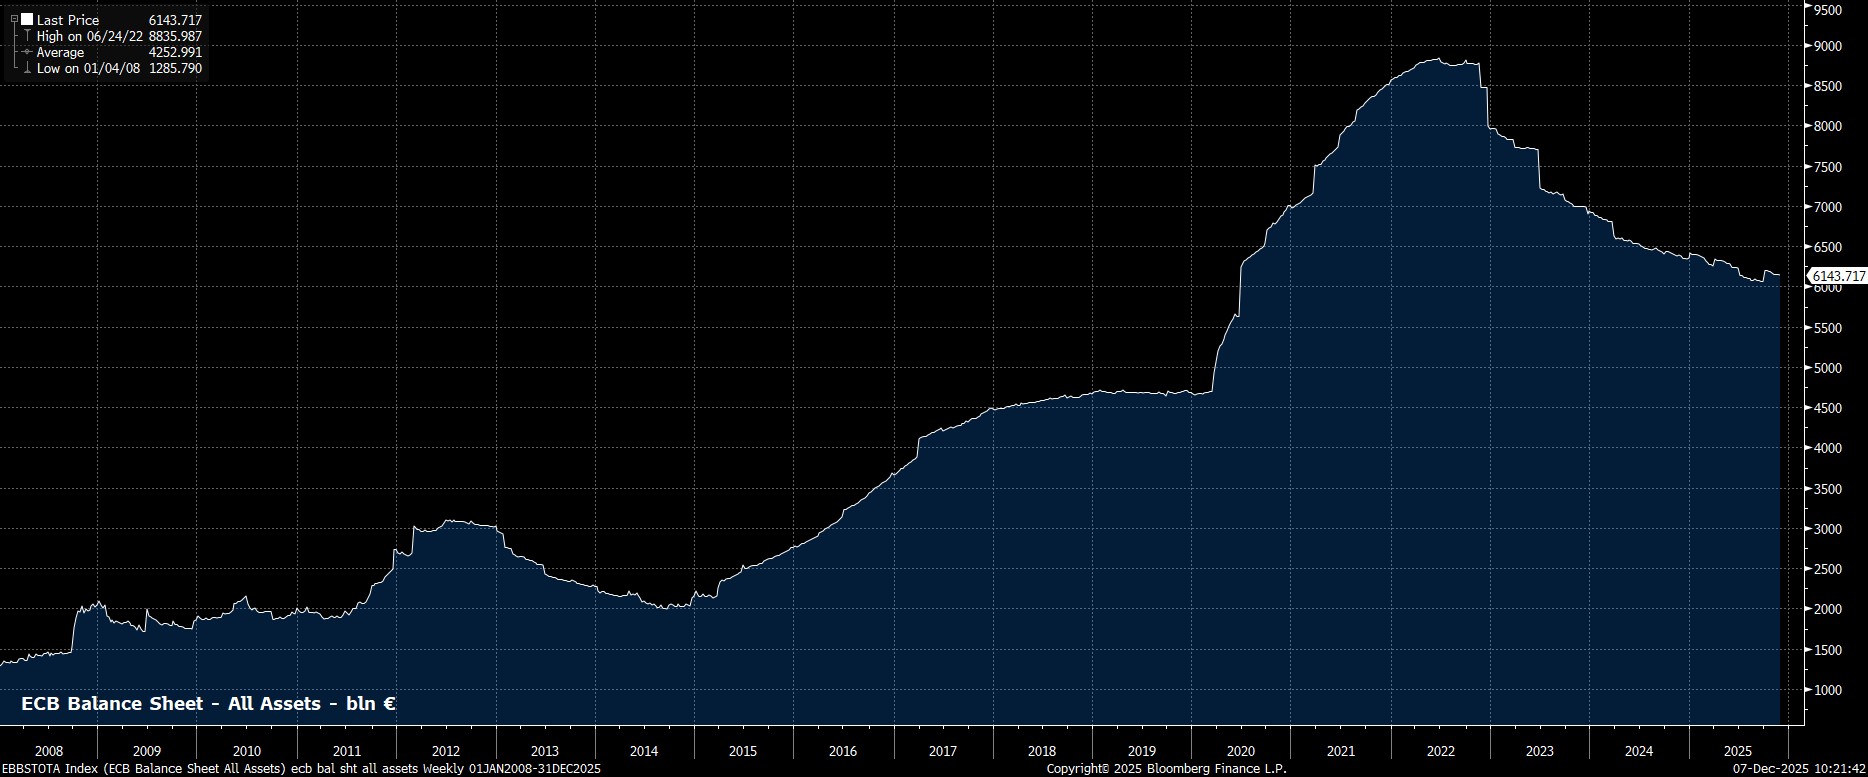The height and width of the screenshot is (777, 1868).
Task: Click the 2020 year label on time axis
Action: click(1240, 751)
